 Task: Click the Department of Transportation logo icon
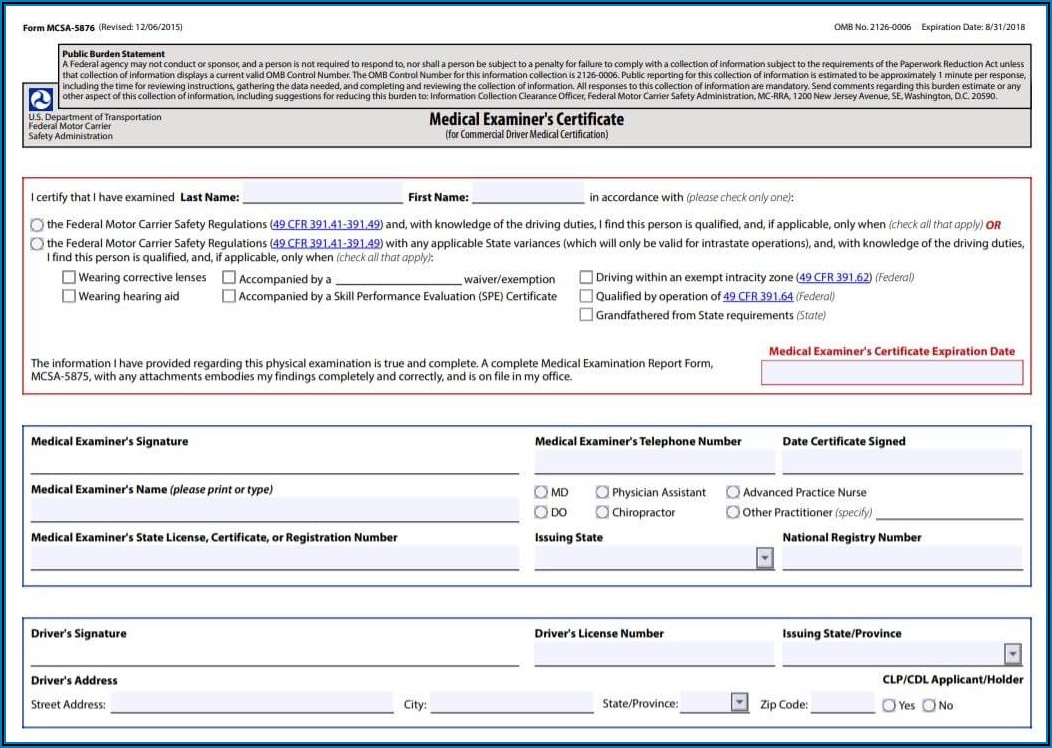[x=41, y=99]
